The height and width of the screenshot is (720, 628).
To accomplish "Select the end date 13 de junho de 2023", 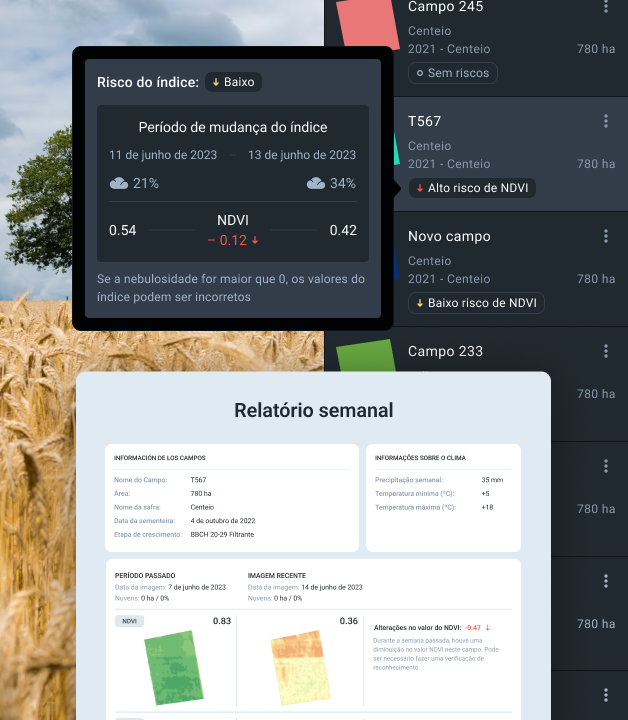I will 301,155.
